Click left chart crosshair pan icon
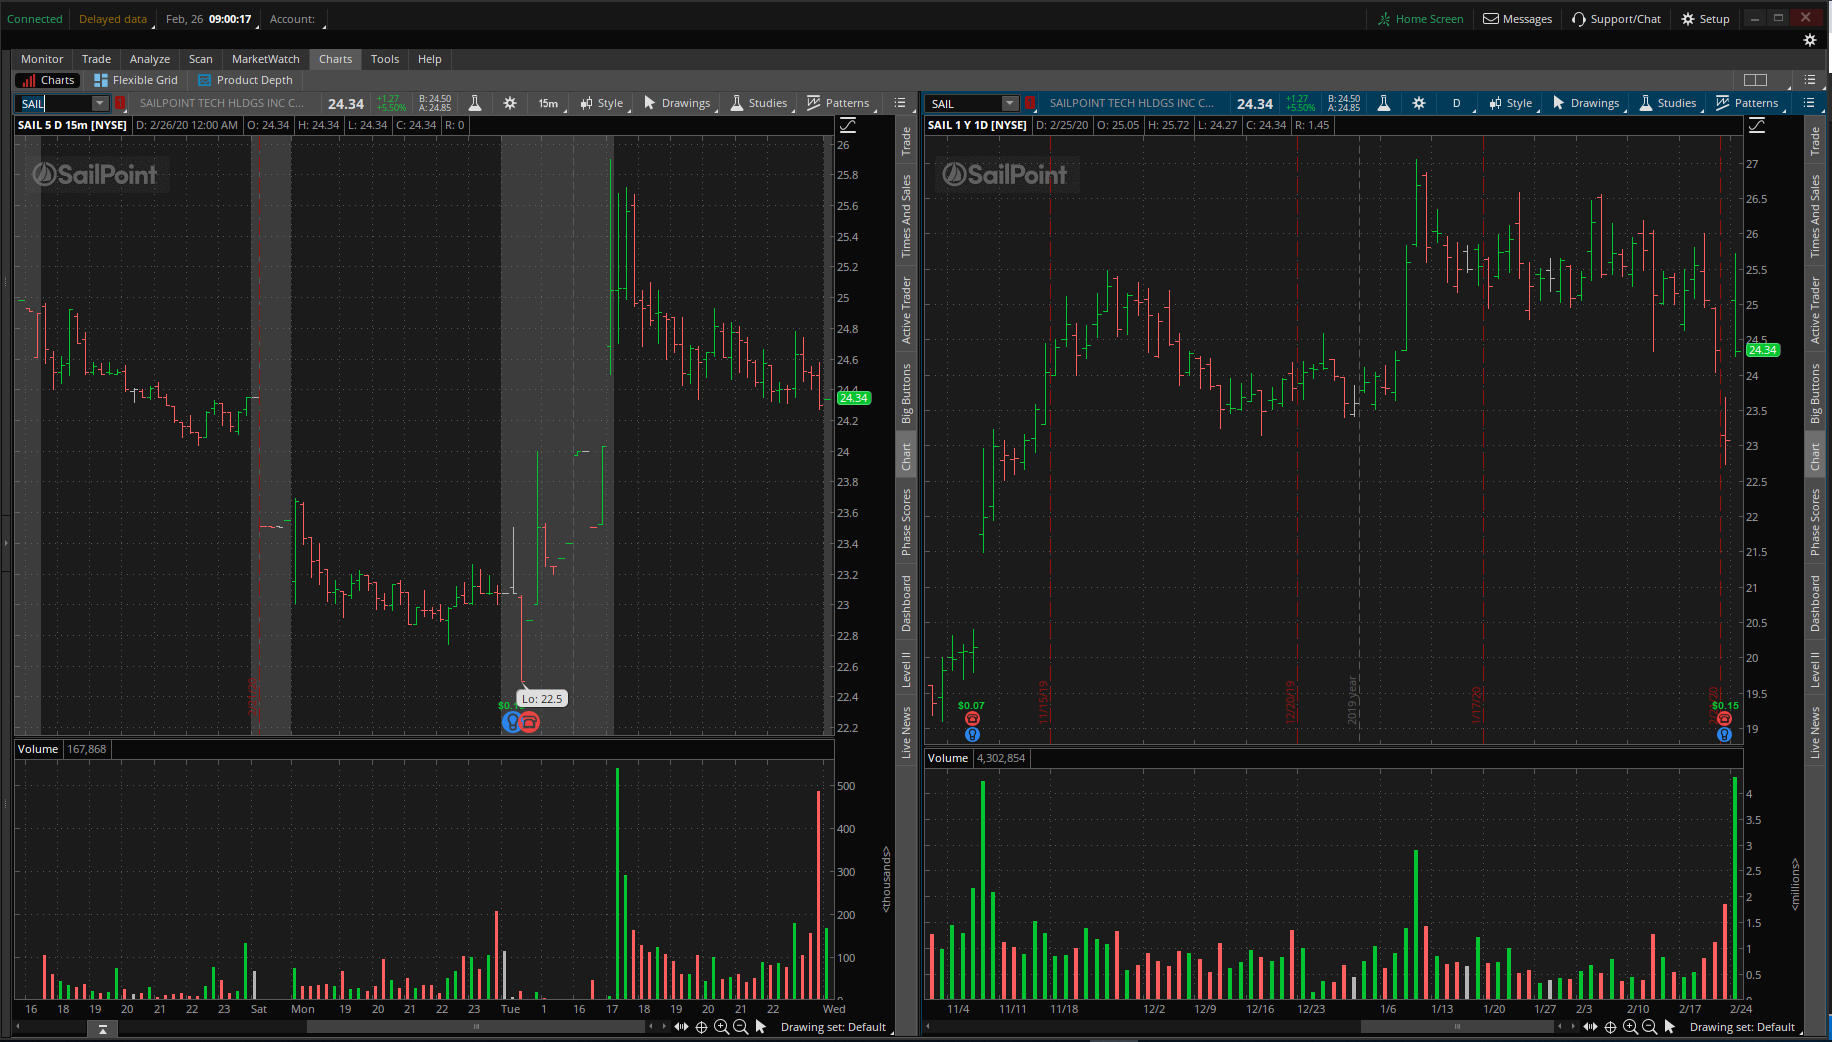This screenshot has width=1832, height=1042. point(701,1027)
